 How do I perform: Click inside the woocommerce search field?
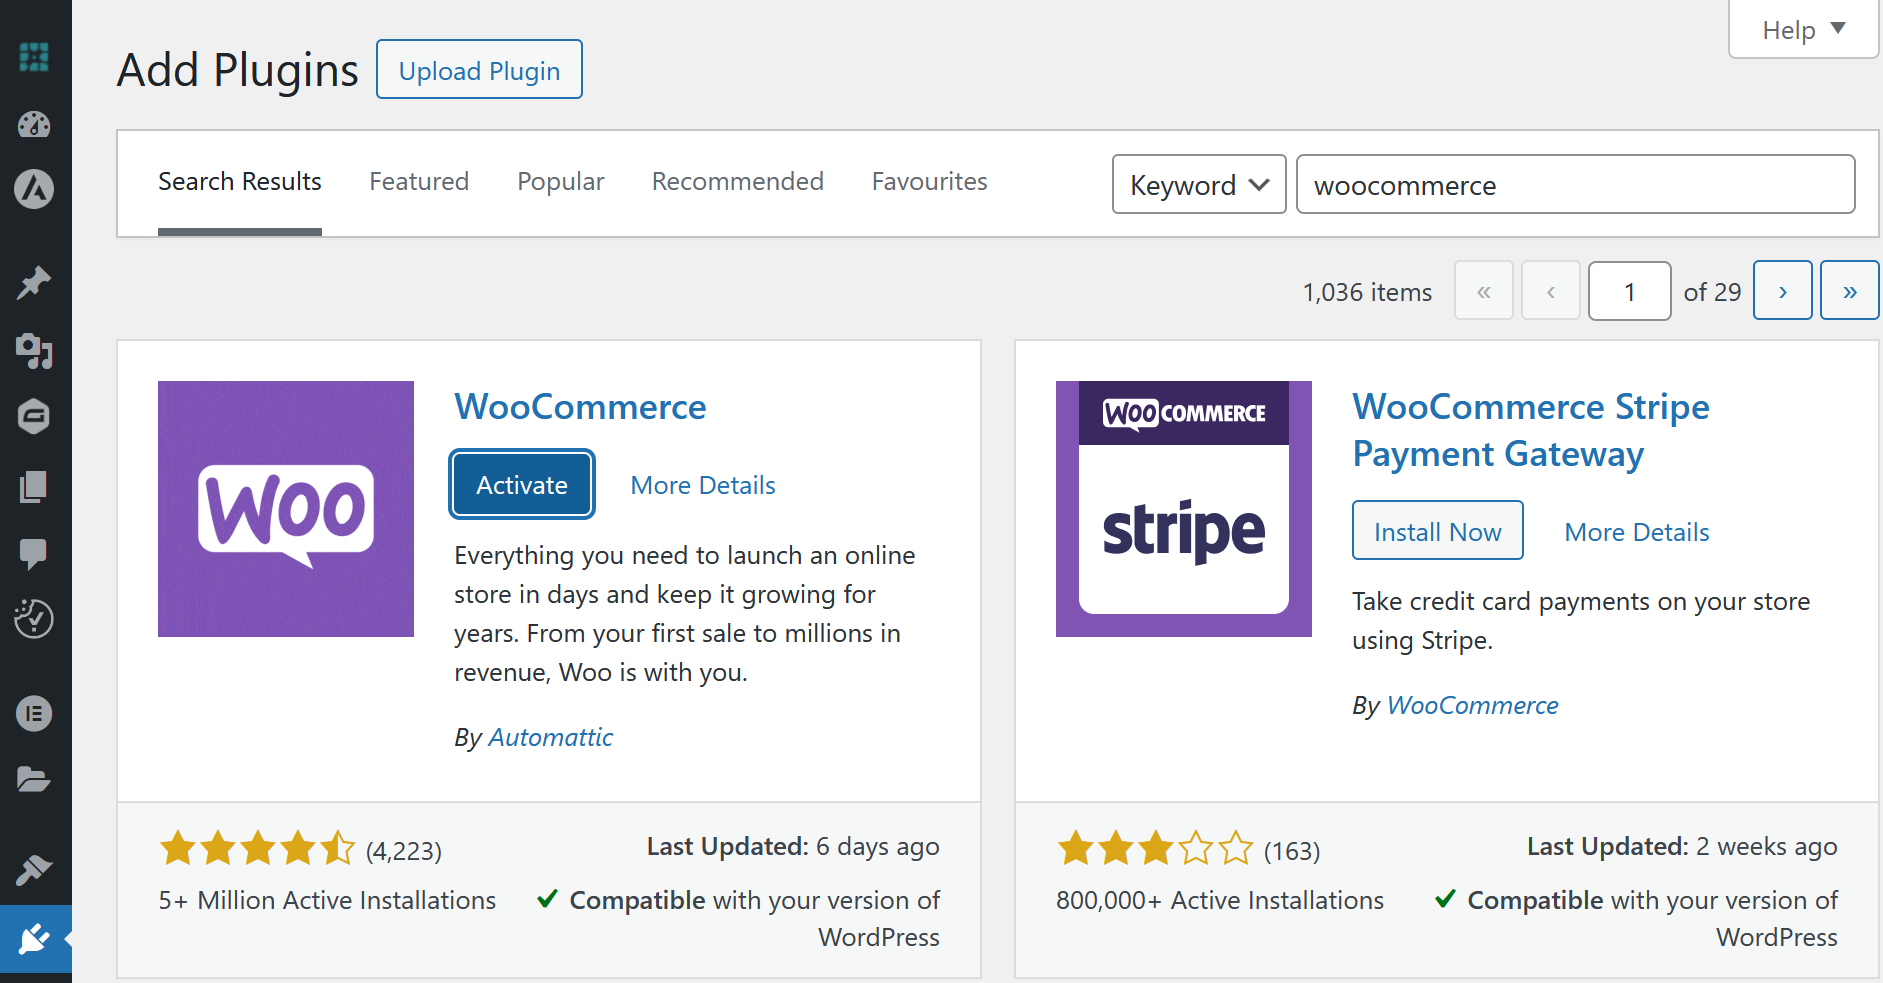pyautogui.click(x=1575, y=184)
